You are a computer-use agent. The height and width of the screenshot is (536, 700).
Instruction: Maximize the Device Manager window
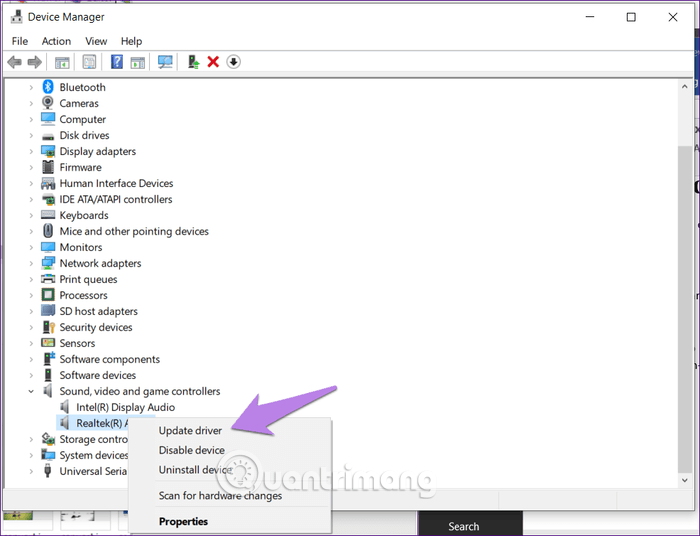[x=631, y=17]
